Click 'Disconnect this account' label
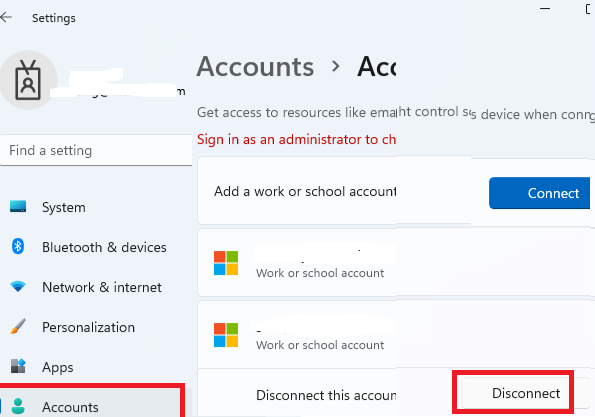The image size is (595, 417). [x=326, y=395]
